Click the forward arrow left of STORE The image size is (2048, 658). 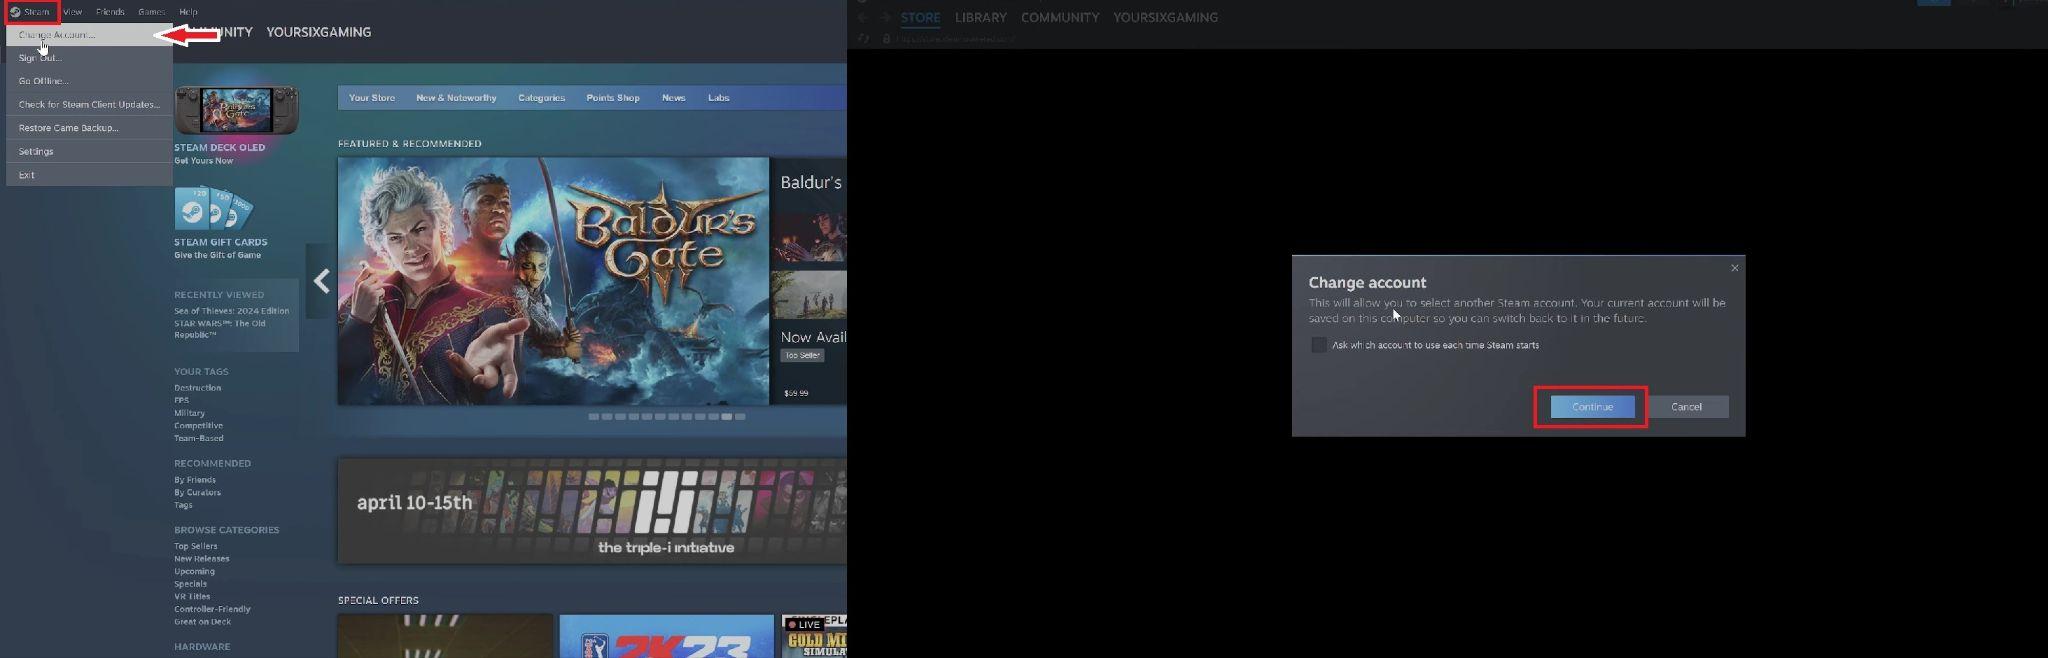coord(885,17)
